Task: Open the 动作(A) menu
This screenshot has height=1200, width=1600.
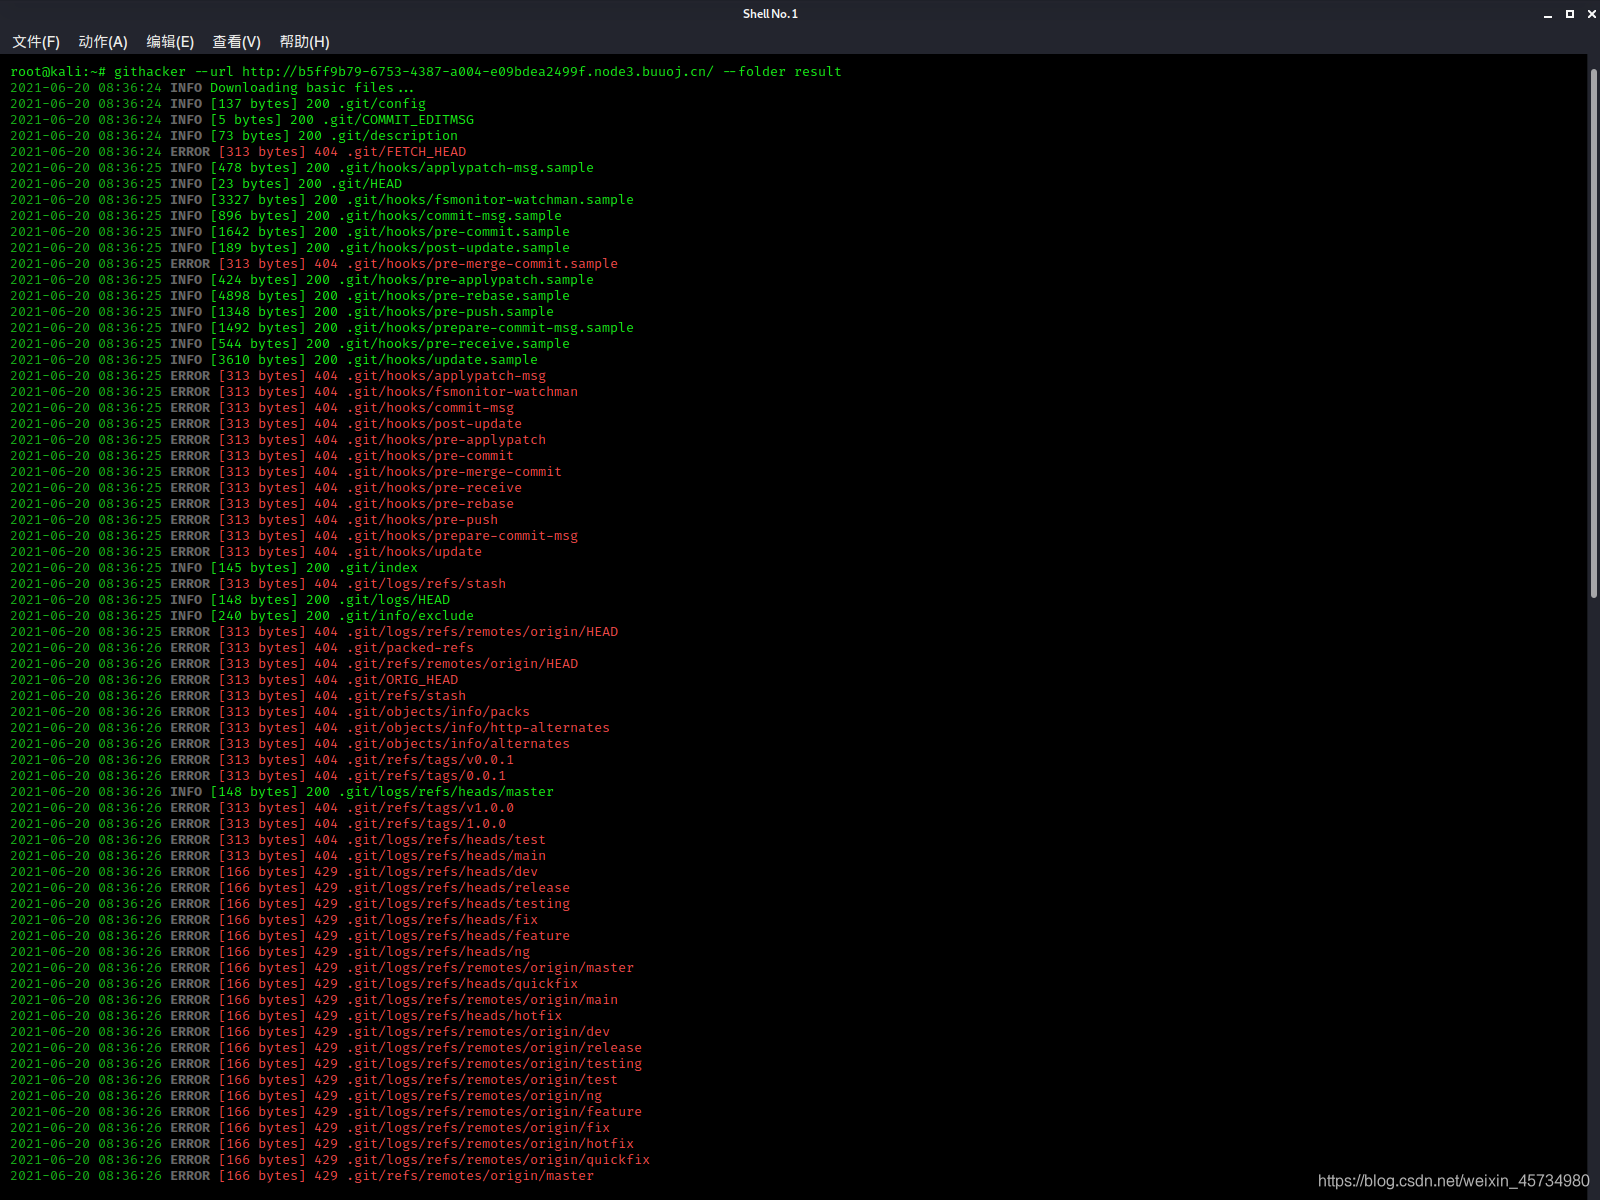Action: click(103, 41)
